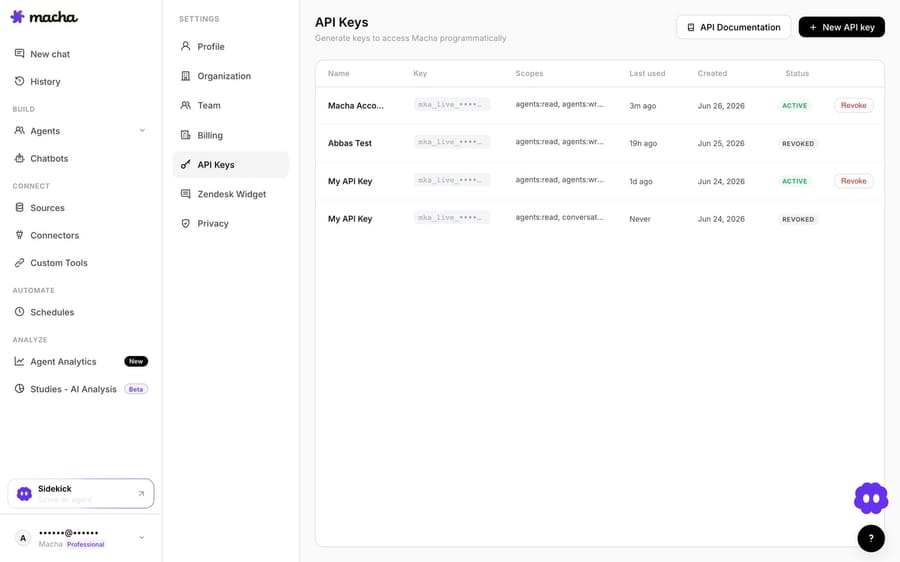Click the Organization building icon
This screenshot has width=900, height=562.
185,76
